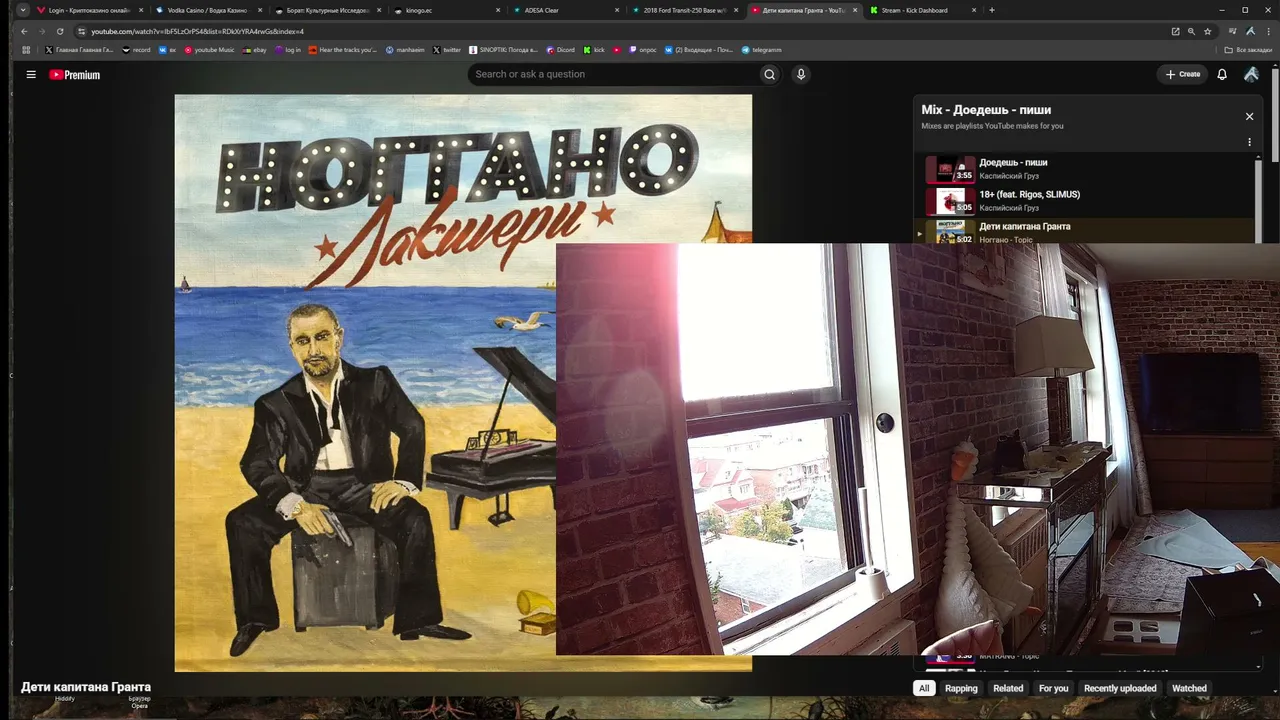1280x720 pixels.
Task: Play '18+ (feat. Rigos, SLIMUS)' thumbnail
Action: pos(950,201)
